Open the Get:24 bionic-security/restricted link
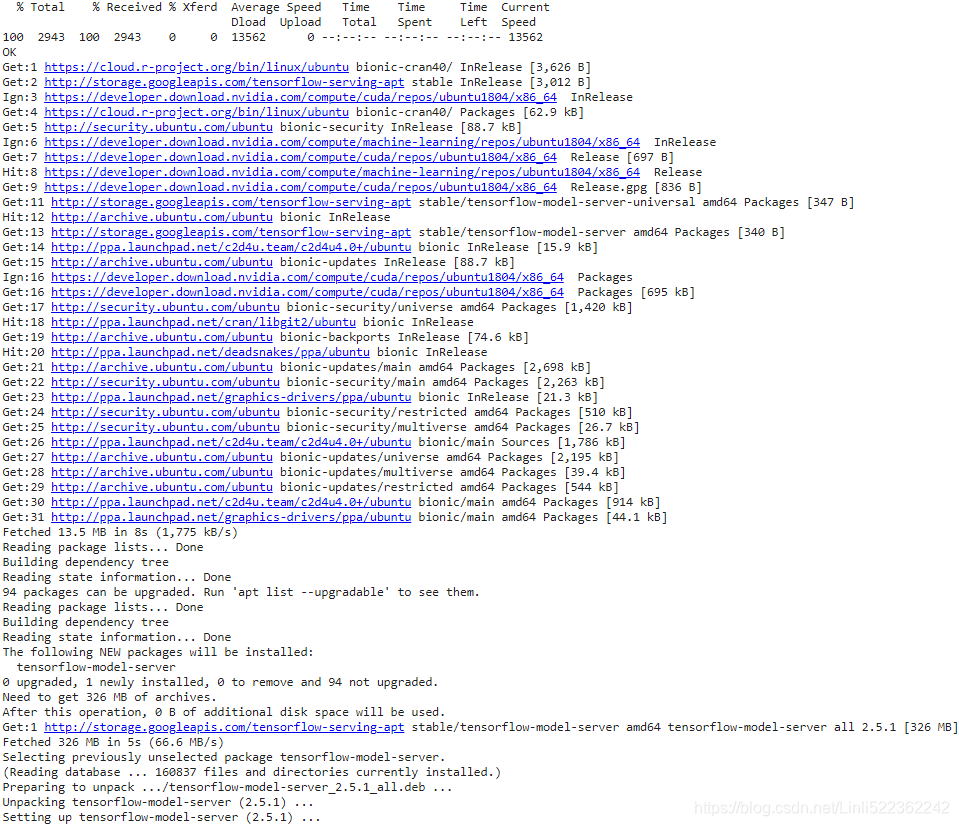959x826 pixels. click(x=165, y=411)
